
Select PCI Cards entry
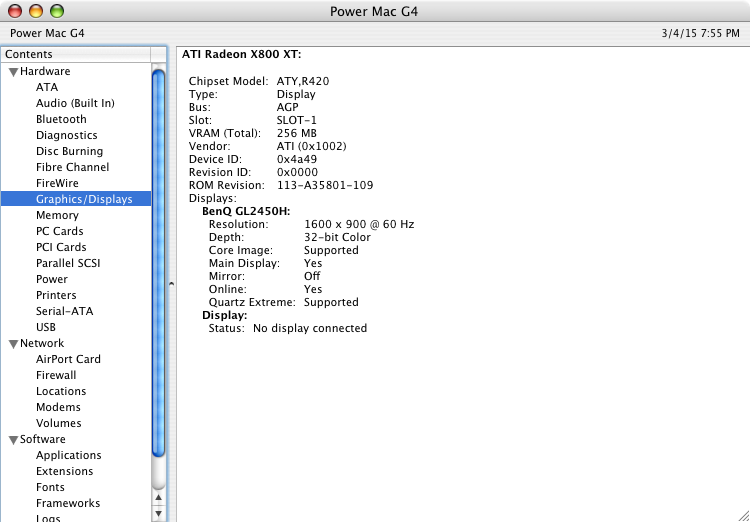[x=61, y=247]
